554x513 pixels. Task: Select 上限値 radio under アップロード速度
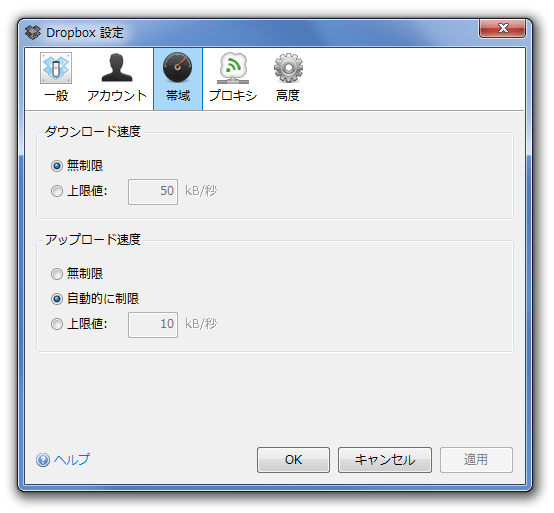coord(57,324)
